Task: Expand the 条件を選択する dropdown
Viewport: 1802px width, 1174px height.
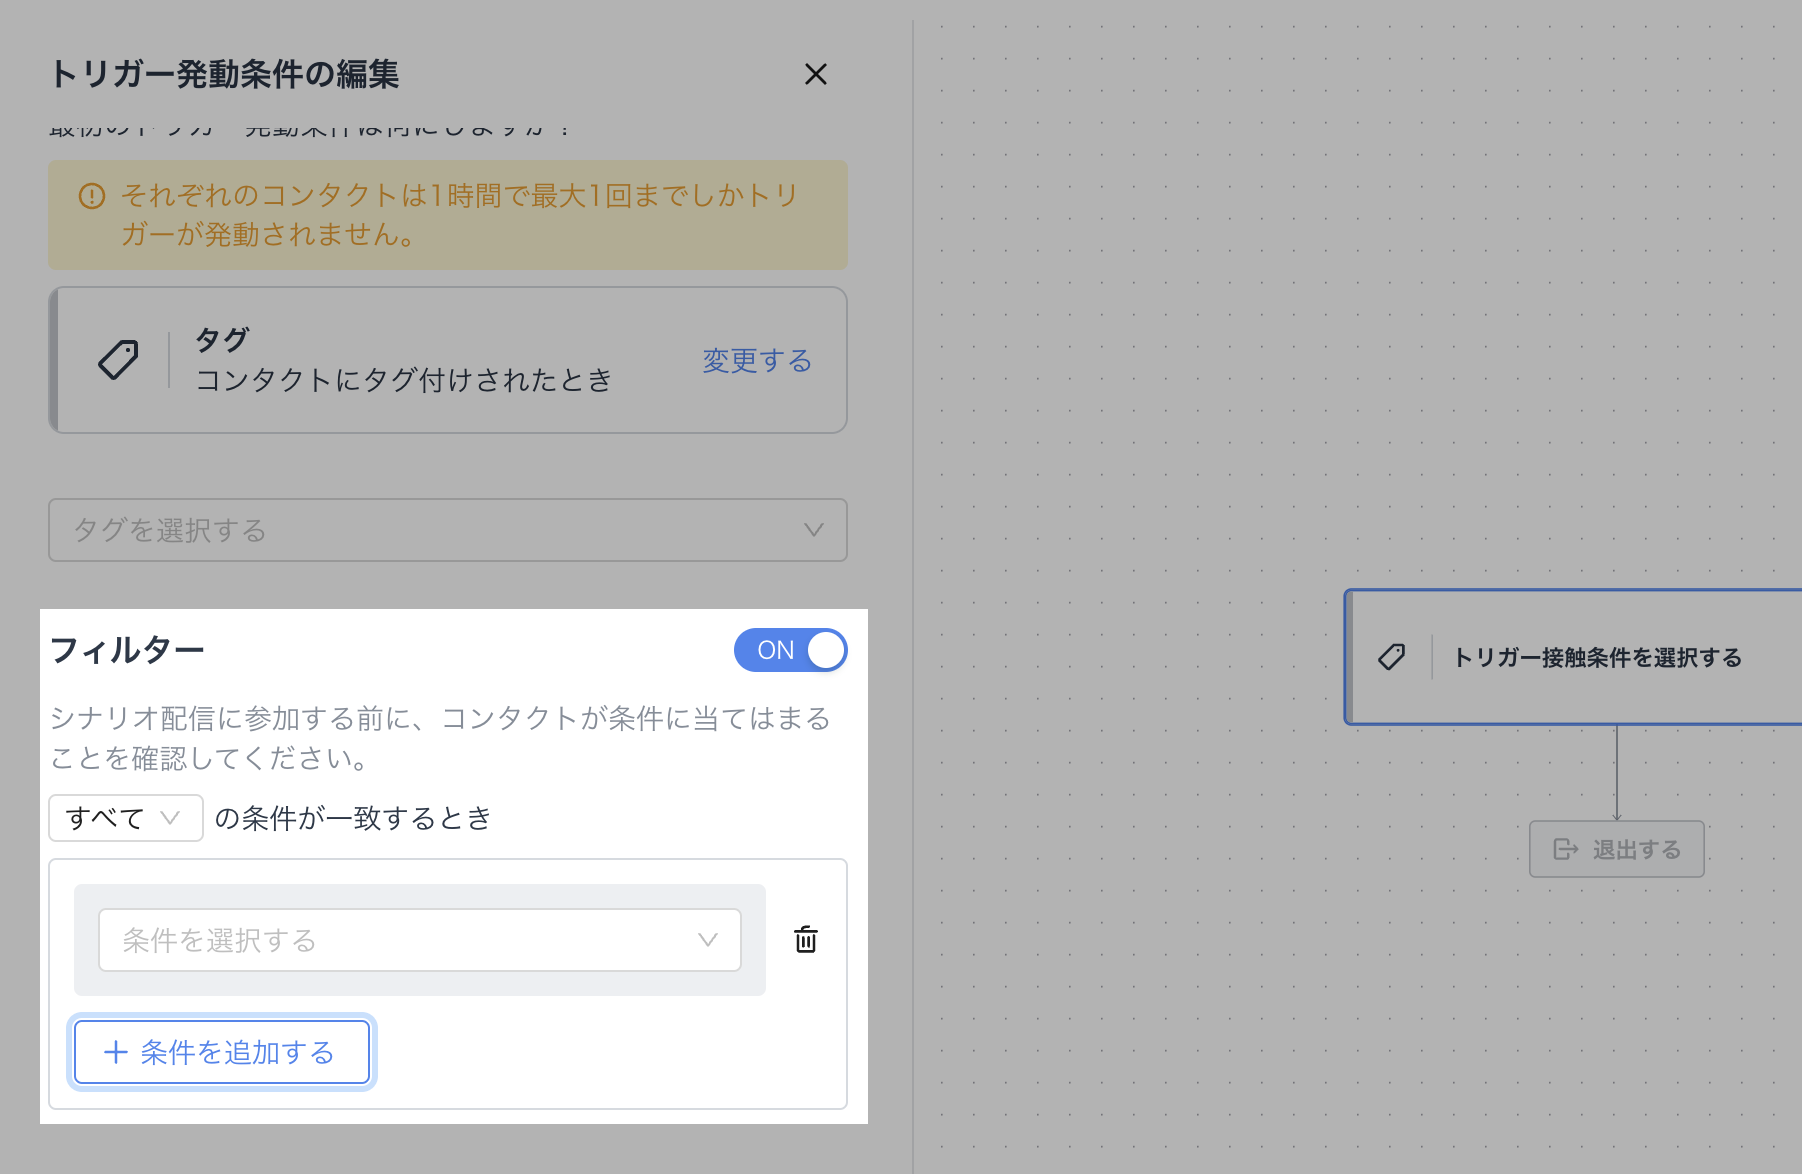Action: point(419,940)
